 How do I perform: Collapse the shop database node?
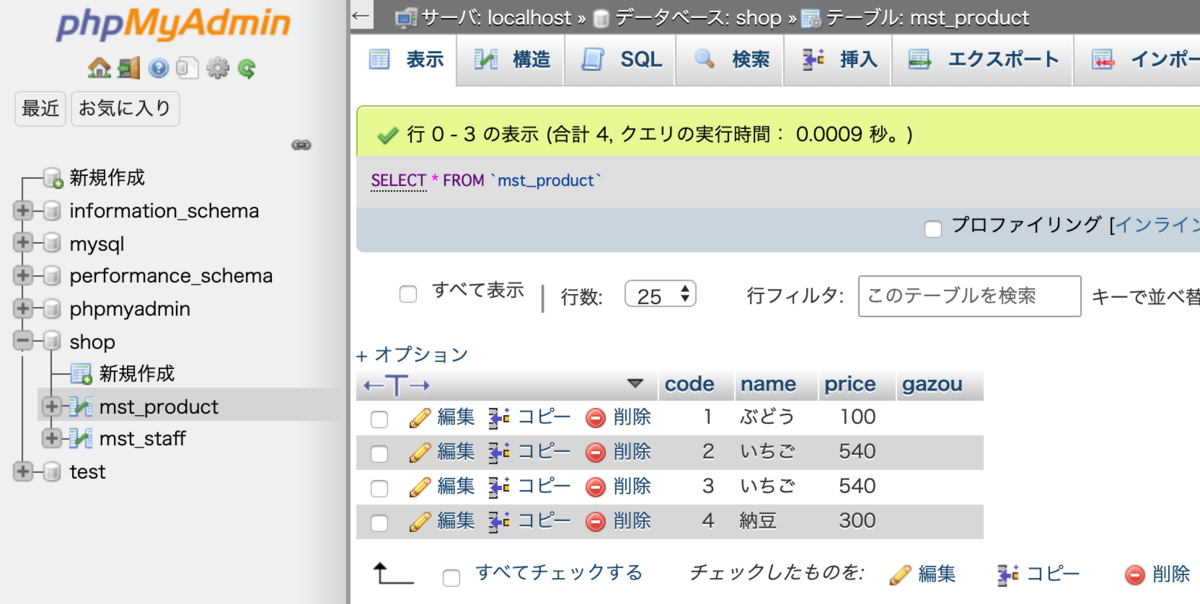coord(22,341)
